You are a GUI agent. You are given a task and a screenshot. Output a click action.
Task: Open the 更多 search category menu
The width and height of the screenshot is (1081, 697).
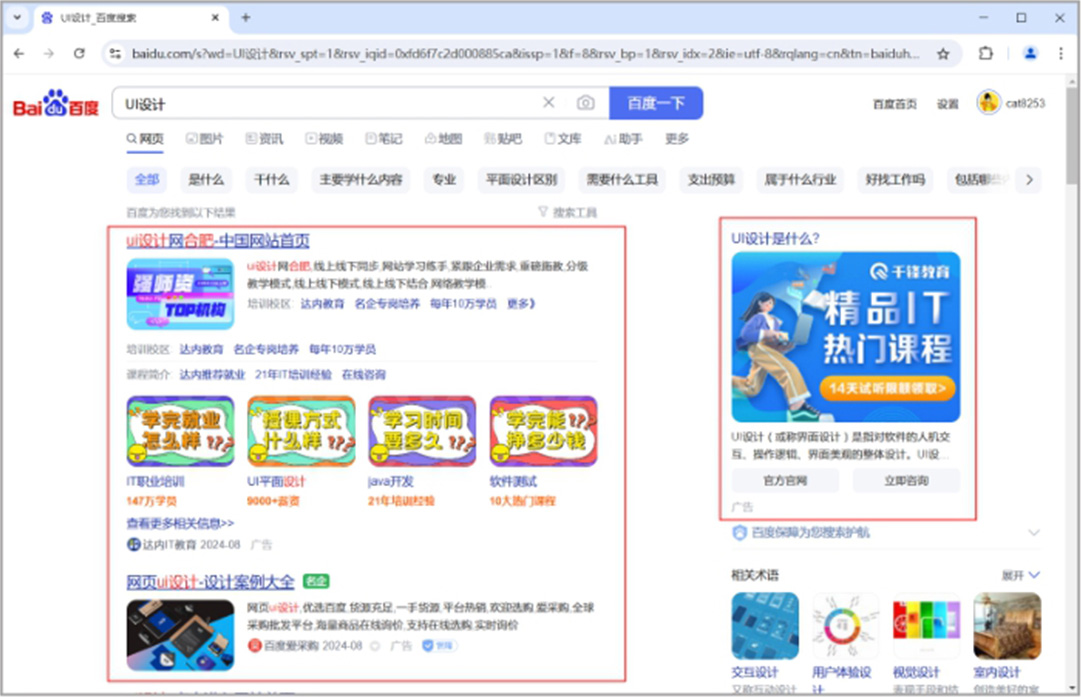pyautogui.click(x=677, y=139)
